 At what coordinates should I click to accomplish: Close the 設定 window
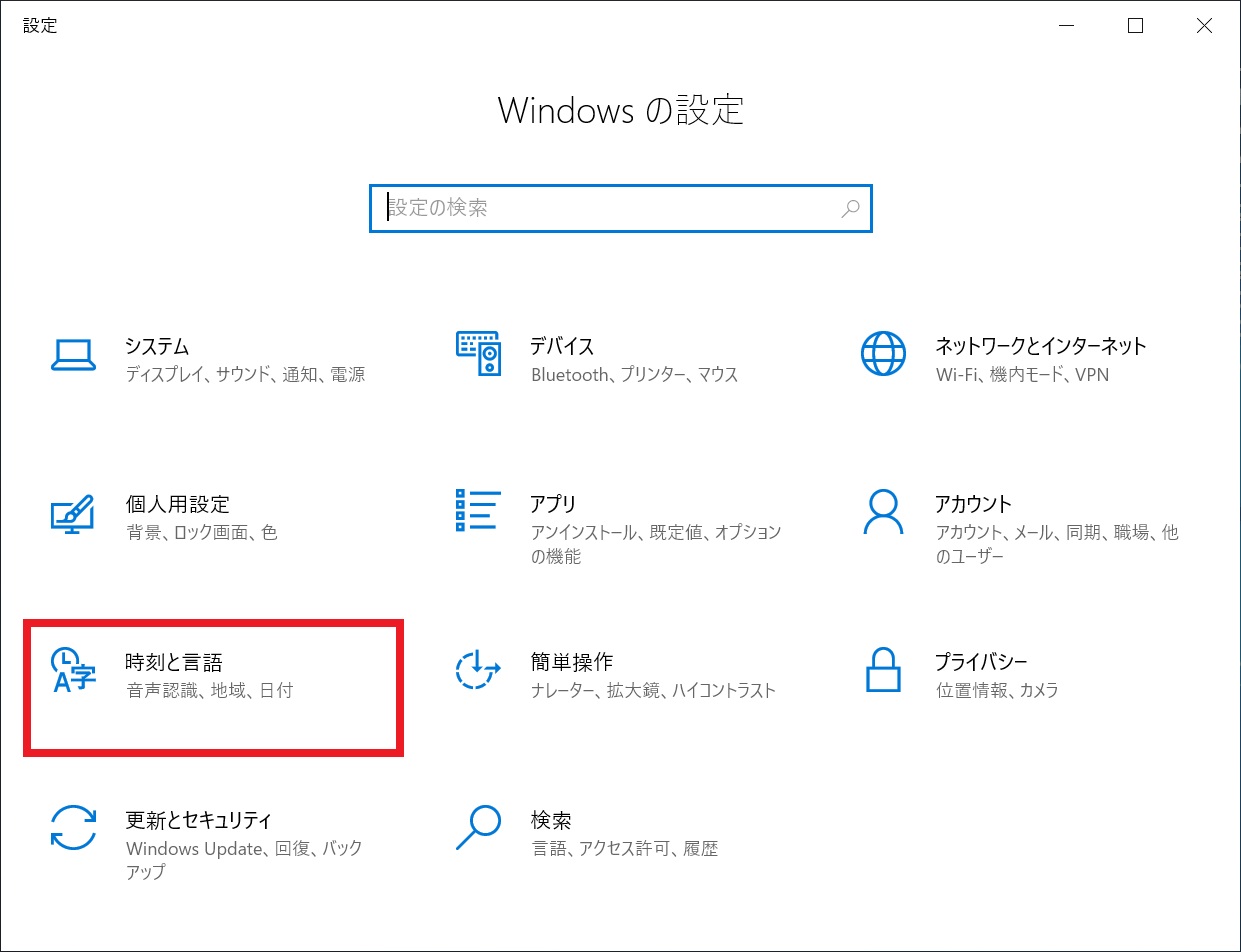[1205, 27]
